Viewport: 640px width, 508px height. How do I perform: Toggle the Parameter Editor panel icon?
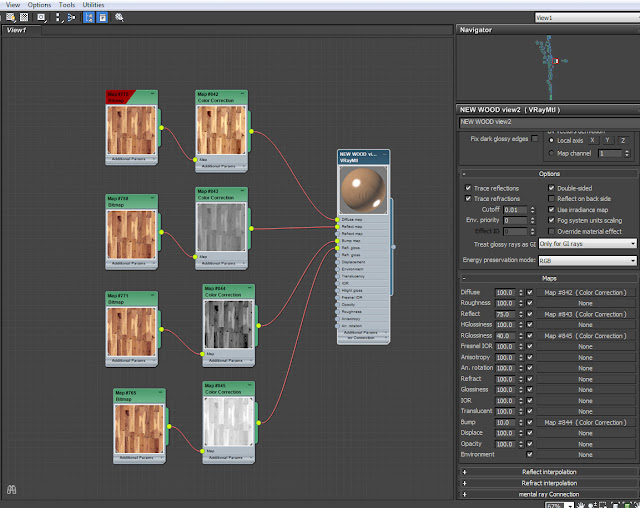[102, 18]
